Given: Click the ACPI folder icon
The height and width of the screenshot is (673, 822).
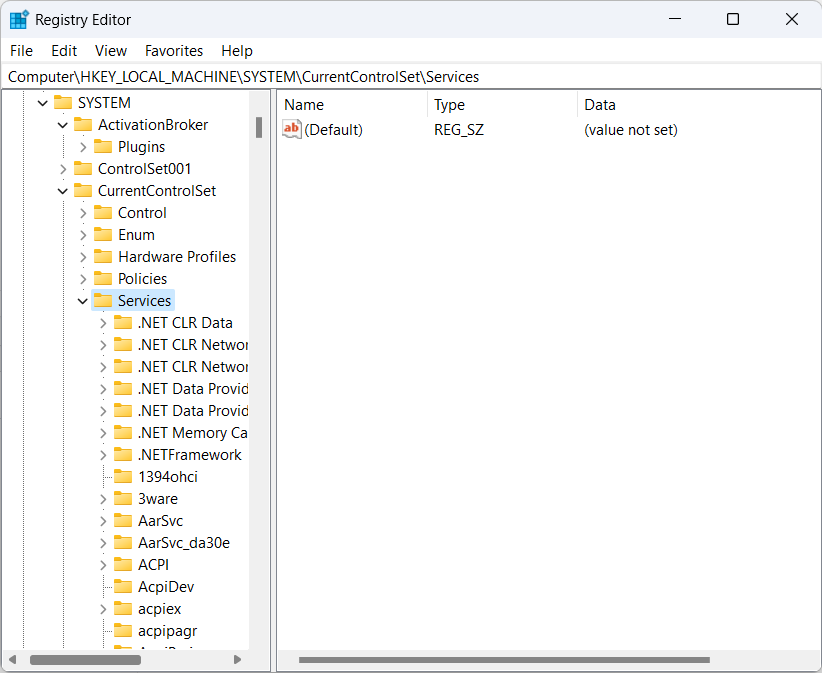Looking at the screenshot, I should pyautogui.click(x=123, y=565).
